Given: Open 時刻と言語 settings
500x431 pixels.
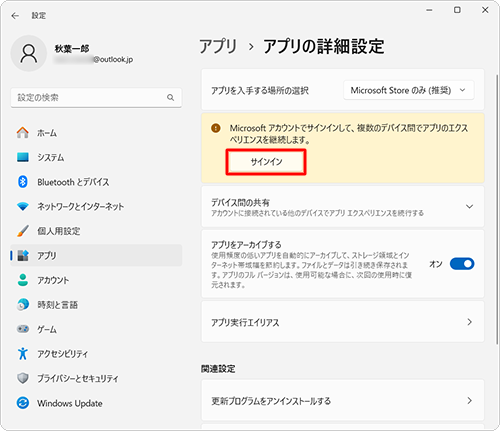Looking at the screenshot, I should (96, 304).
